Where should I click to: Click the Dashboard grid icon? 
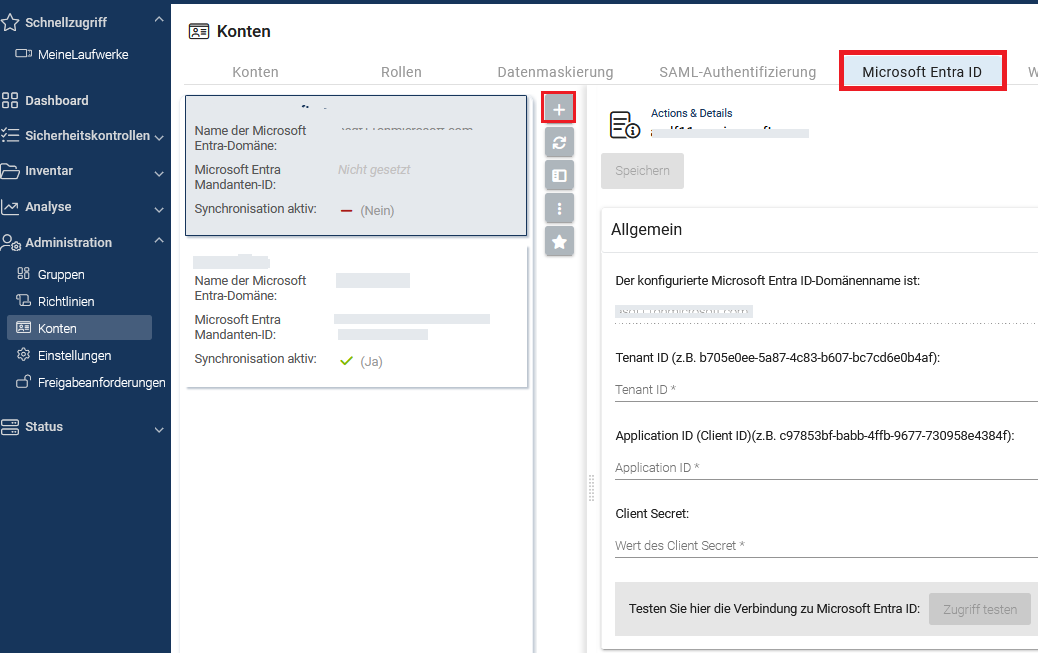click(x=10, y=101)
